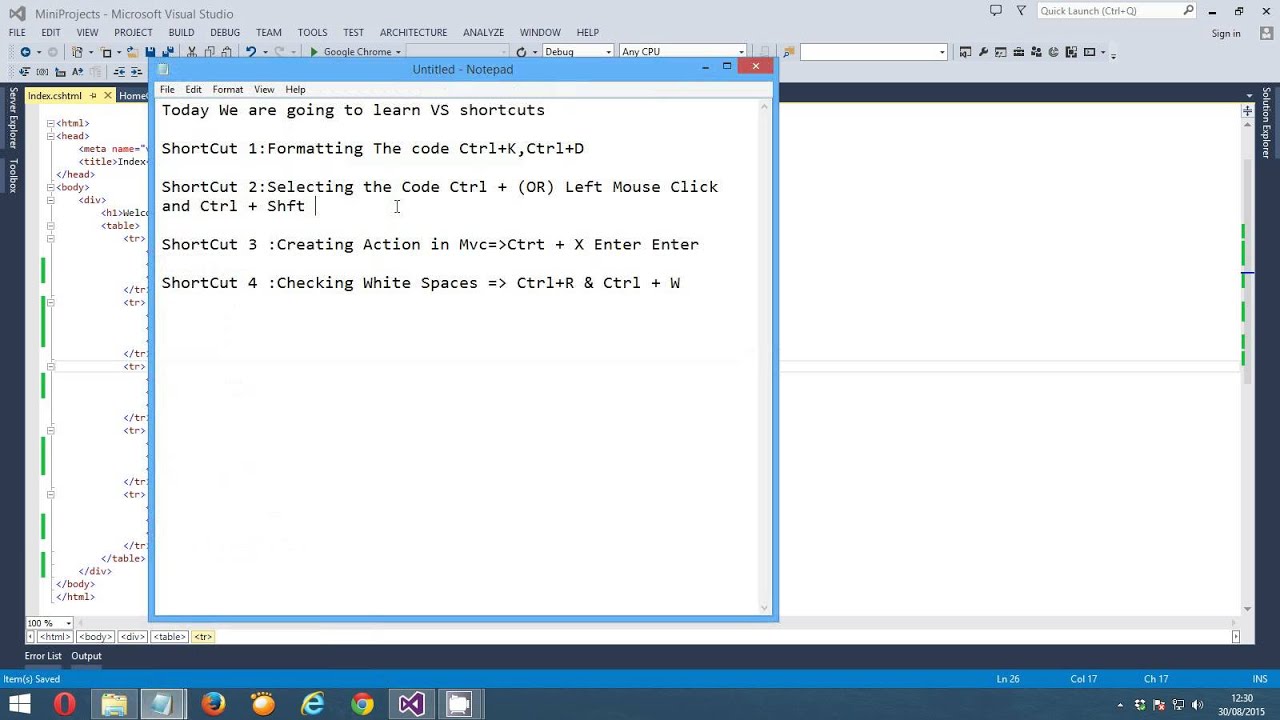Click the taskbar clock showing 12:30
1280x720 pixels.
click(1242, 698)
